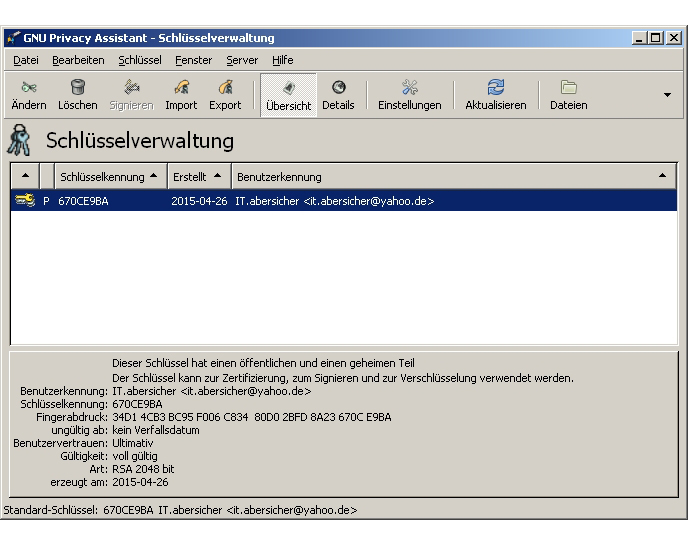Open the Server menu
Screen dimensions: 688x545
[x=241, y=60]
